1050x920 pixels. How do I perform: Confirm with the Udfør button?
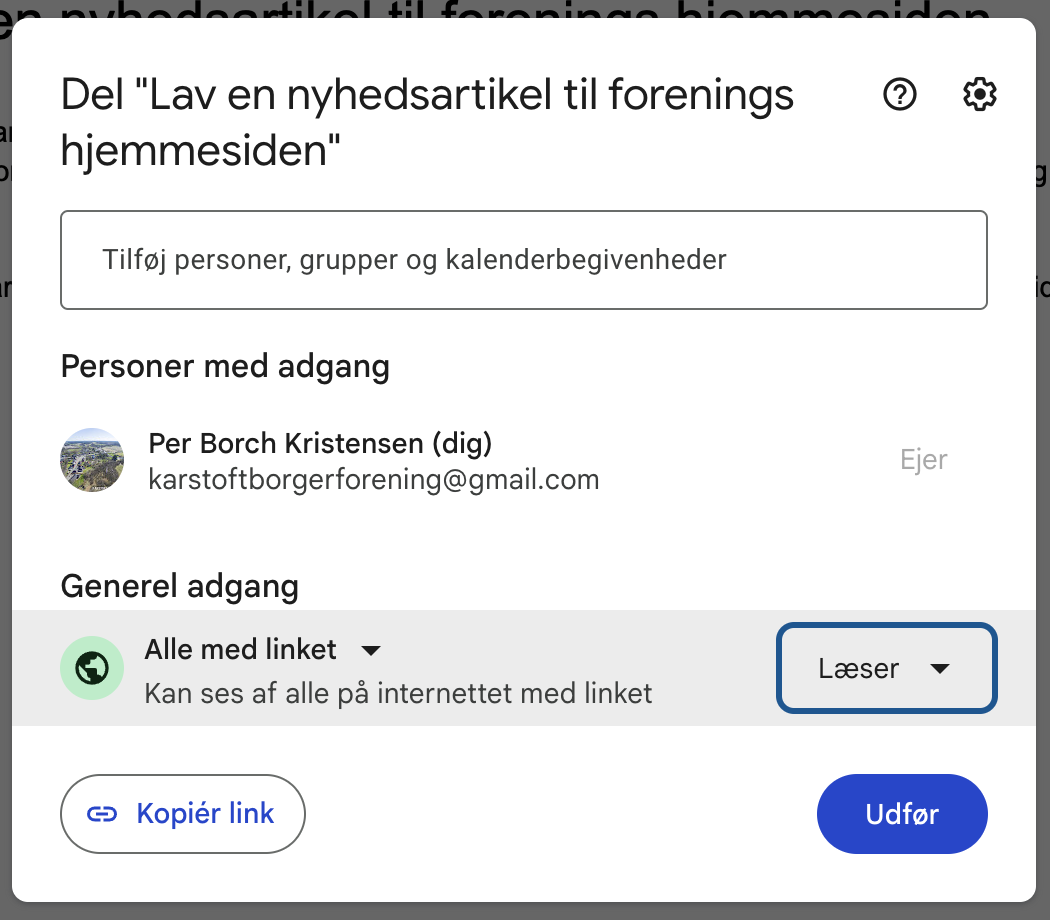[x=902, y=814]
